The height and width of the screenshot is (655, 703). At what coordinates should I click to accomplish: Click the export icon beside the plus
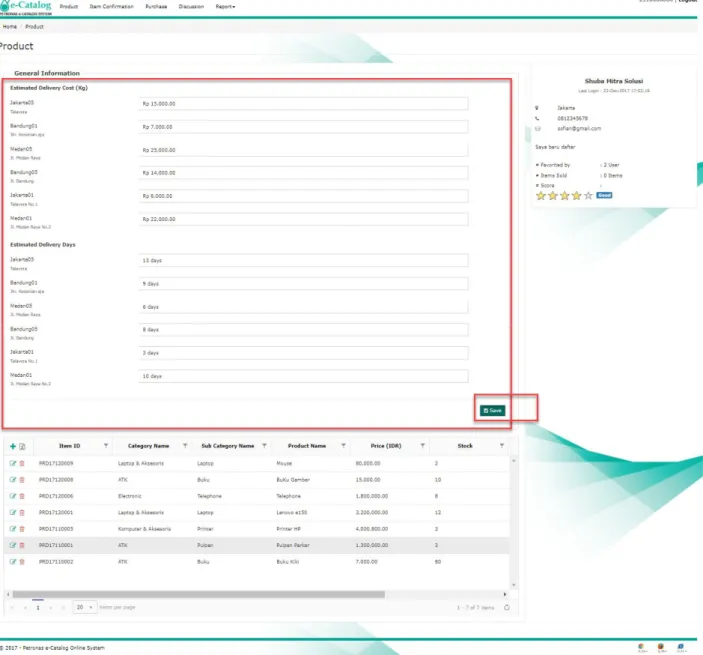pos(22,446)
